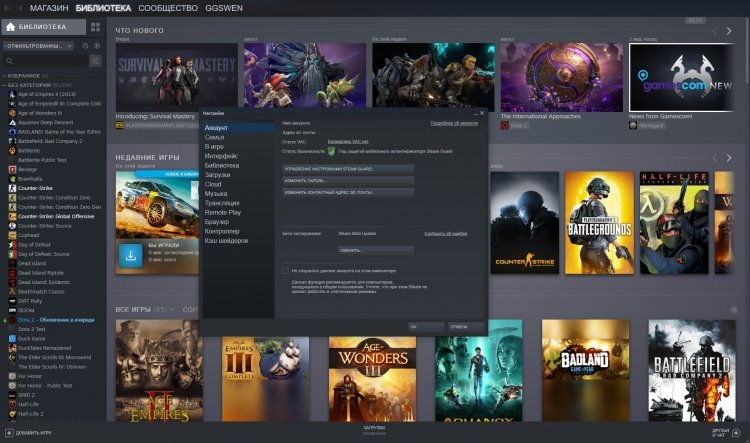Collapse the БЕЗ КАТЕГОРИИ category
This screenshot has height=443, width=750.
click(4, 85)
